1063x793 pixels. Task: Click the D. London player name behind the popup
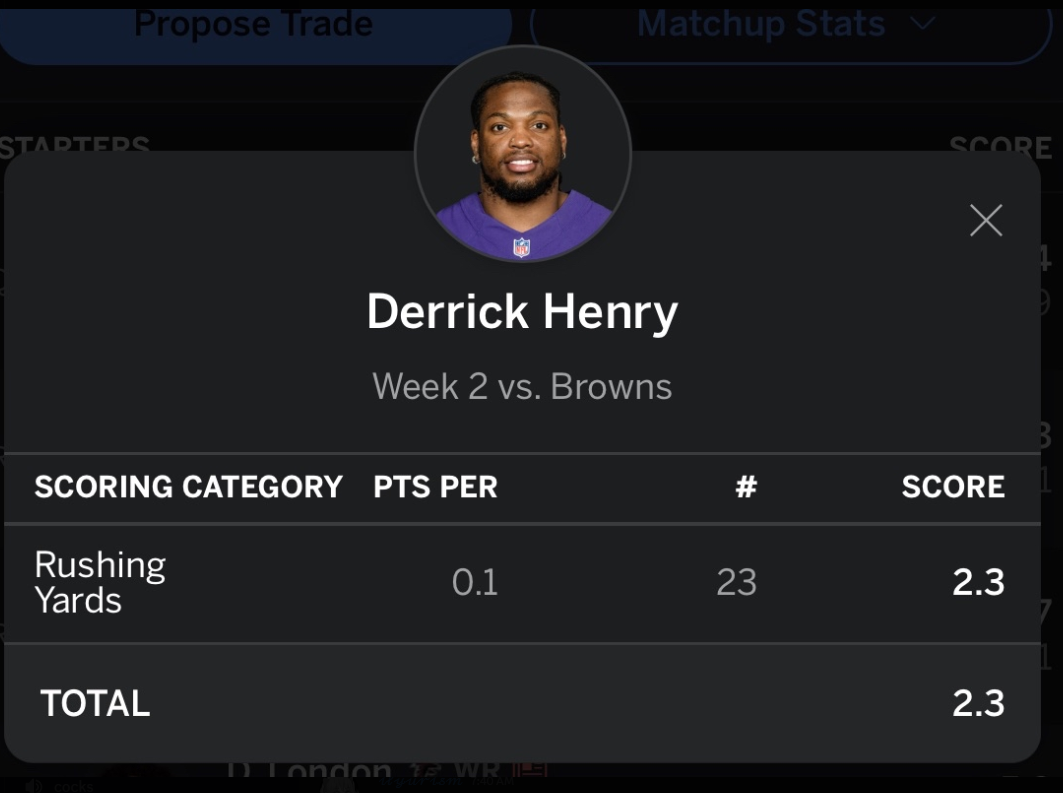coord(310,770)
